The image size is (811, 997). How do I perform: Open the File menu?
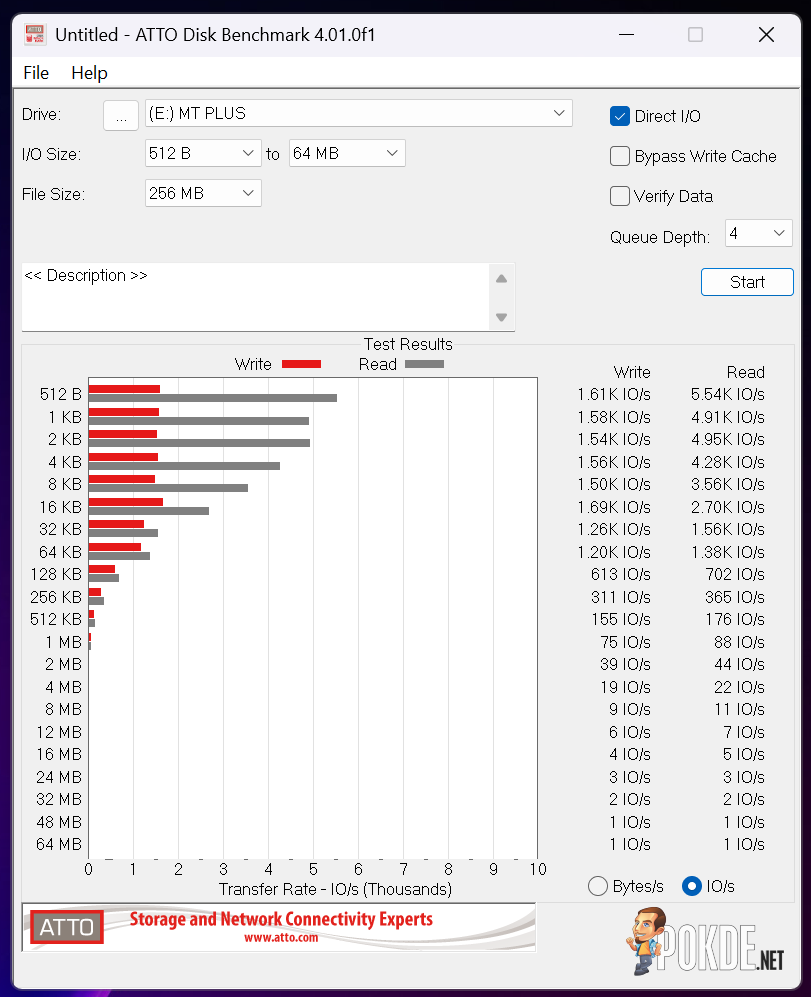click(x=36, y=73)
